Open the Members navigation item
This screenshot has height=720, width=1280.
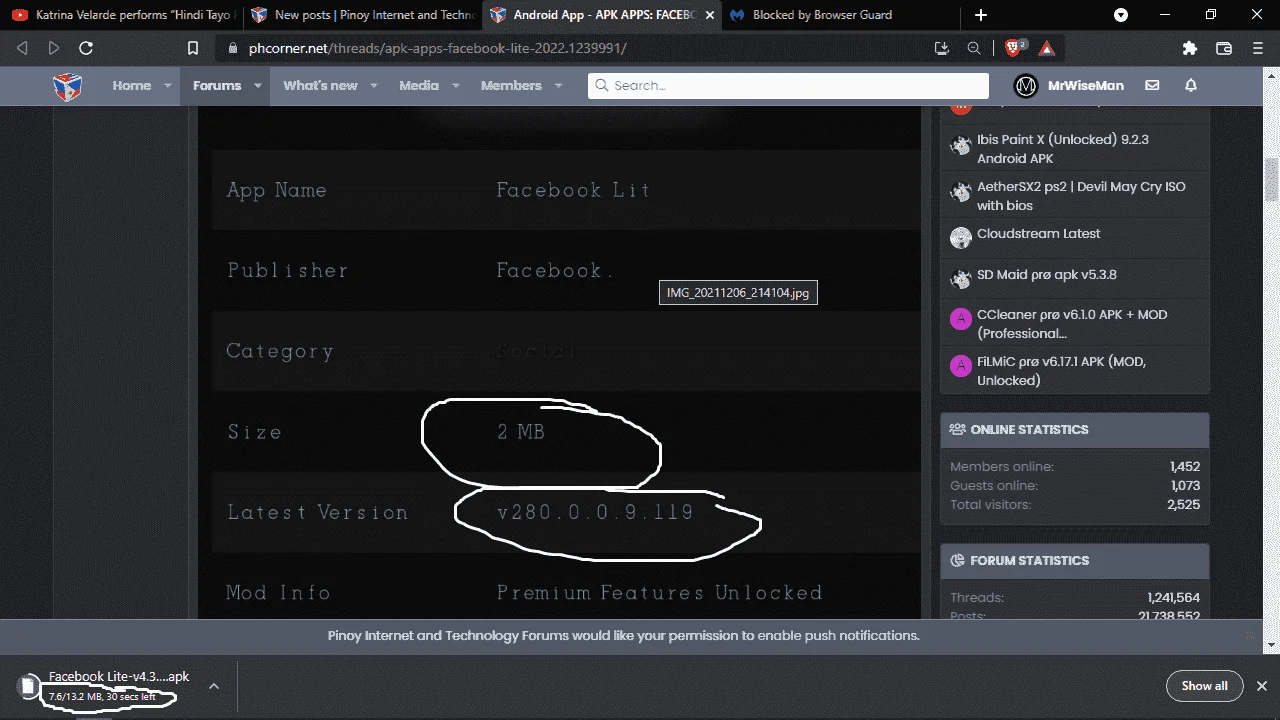511,86
